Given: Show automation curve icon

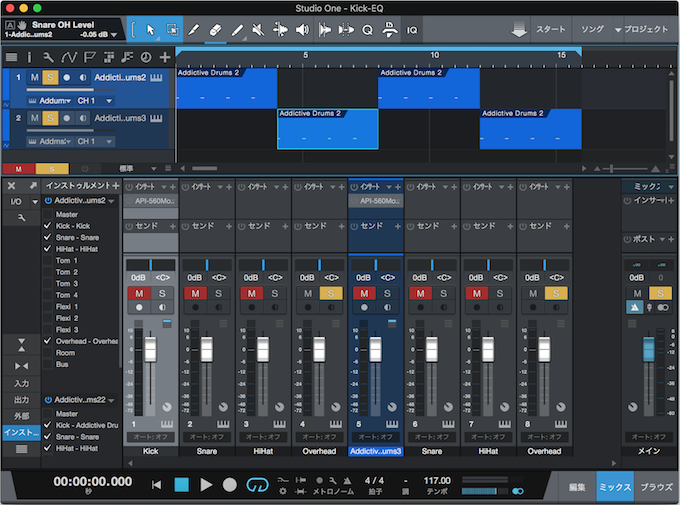Looking at the screenshot, I should pyautogui.click(x=69, y=57).
